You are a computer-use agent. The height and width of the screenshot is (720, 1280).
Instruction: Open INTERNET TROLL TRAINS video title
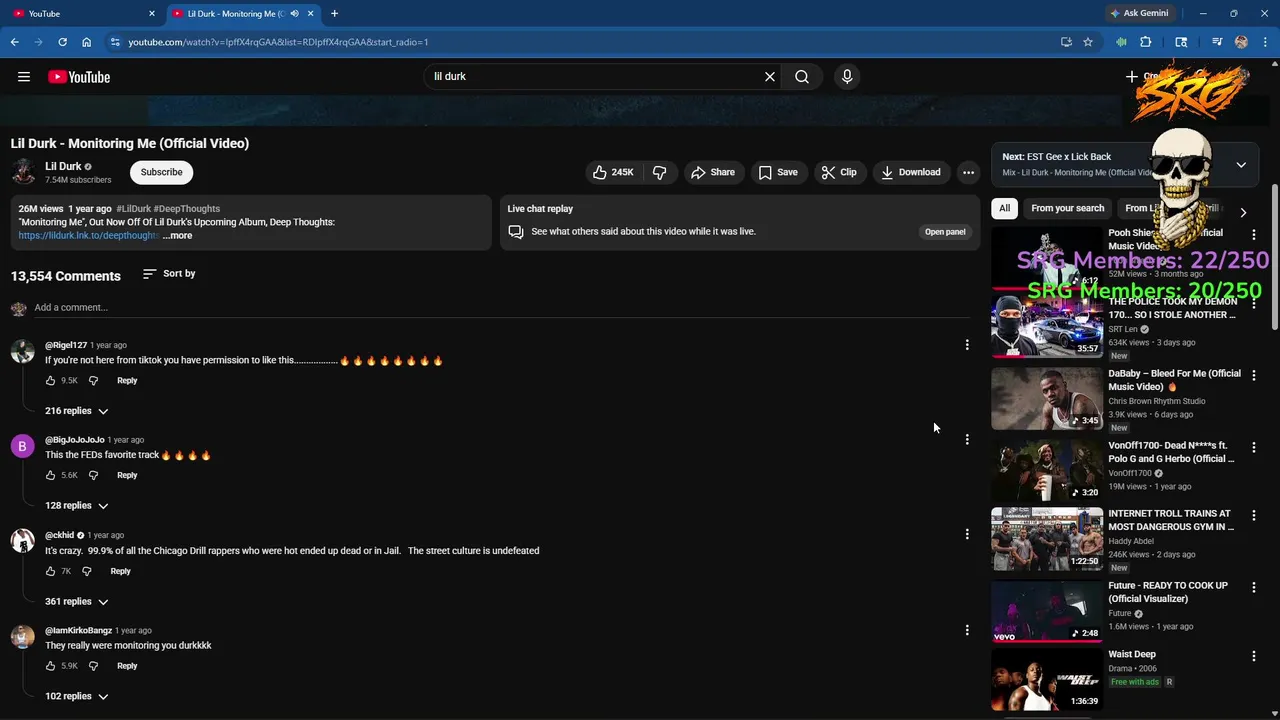click(x=1171, y=520)
